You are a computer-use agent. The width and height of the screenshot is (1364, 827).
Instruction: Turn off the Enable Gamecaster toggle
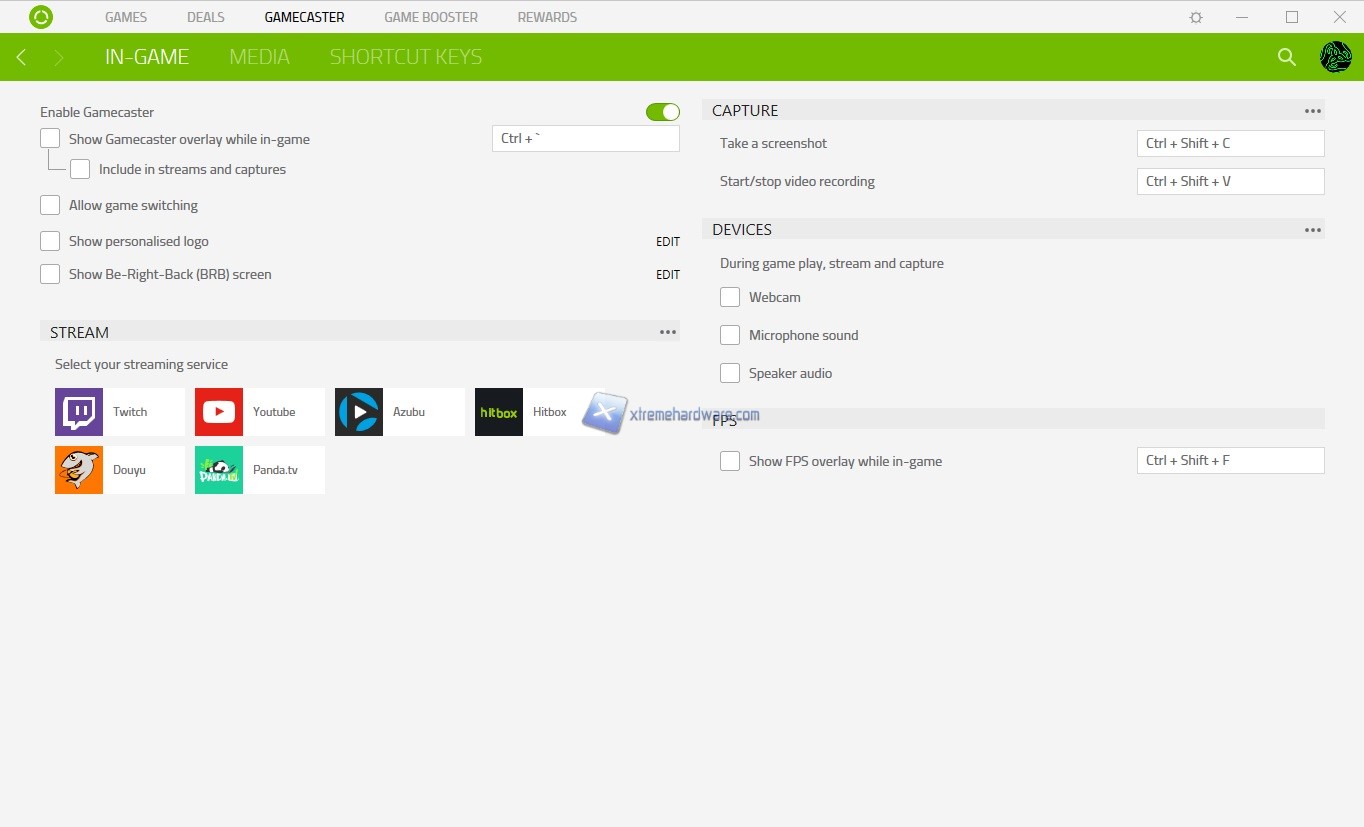pyautogui.click(x=662, y=112)
